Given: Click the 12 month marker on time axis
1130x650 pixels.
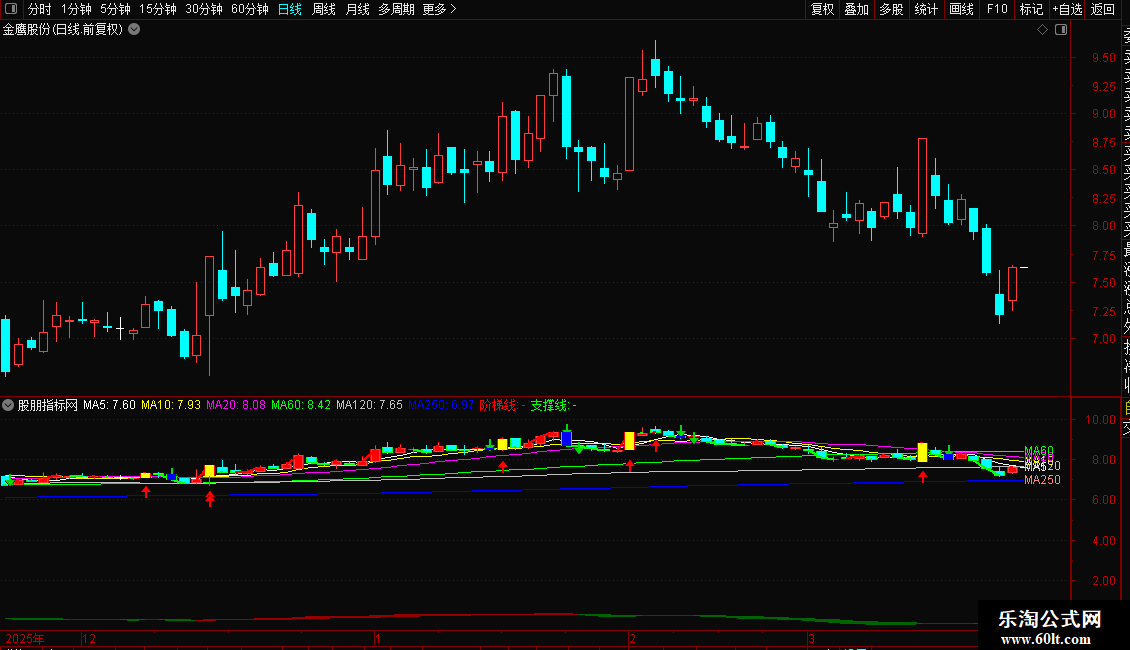Looking at the screenshot, I should pyautogui.click(x=89, y=638).
